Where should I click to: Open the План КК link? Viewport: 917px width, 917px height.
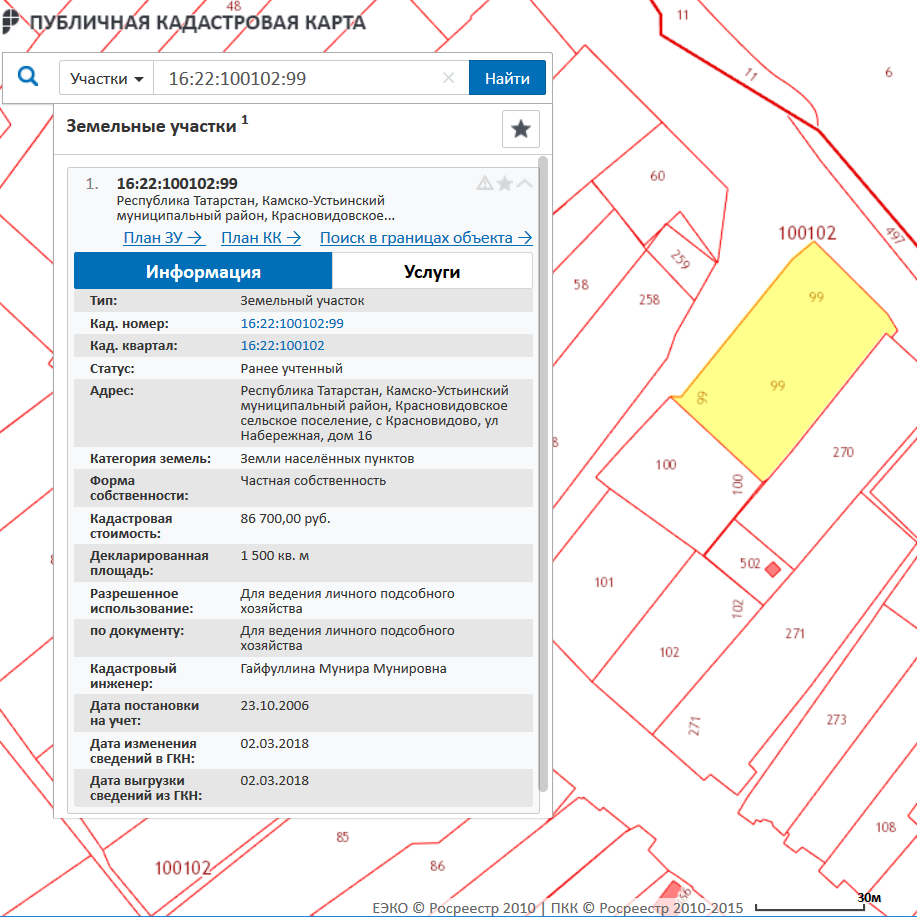tap(261, 238)
